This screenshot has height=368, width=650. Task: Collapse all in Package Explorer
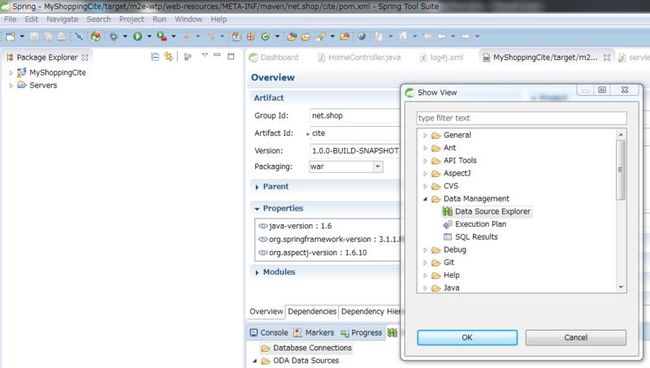155,57
